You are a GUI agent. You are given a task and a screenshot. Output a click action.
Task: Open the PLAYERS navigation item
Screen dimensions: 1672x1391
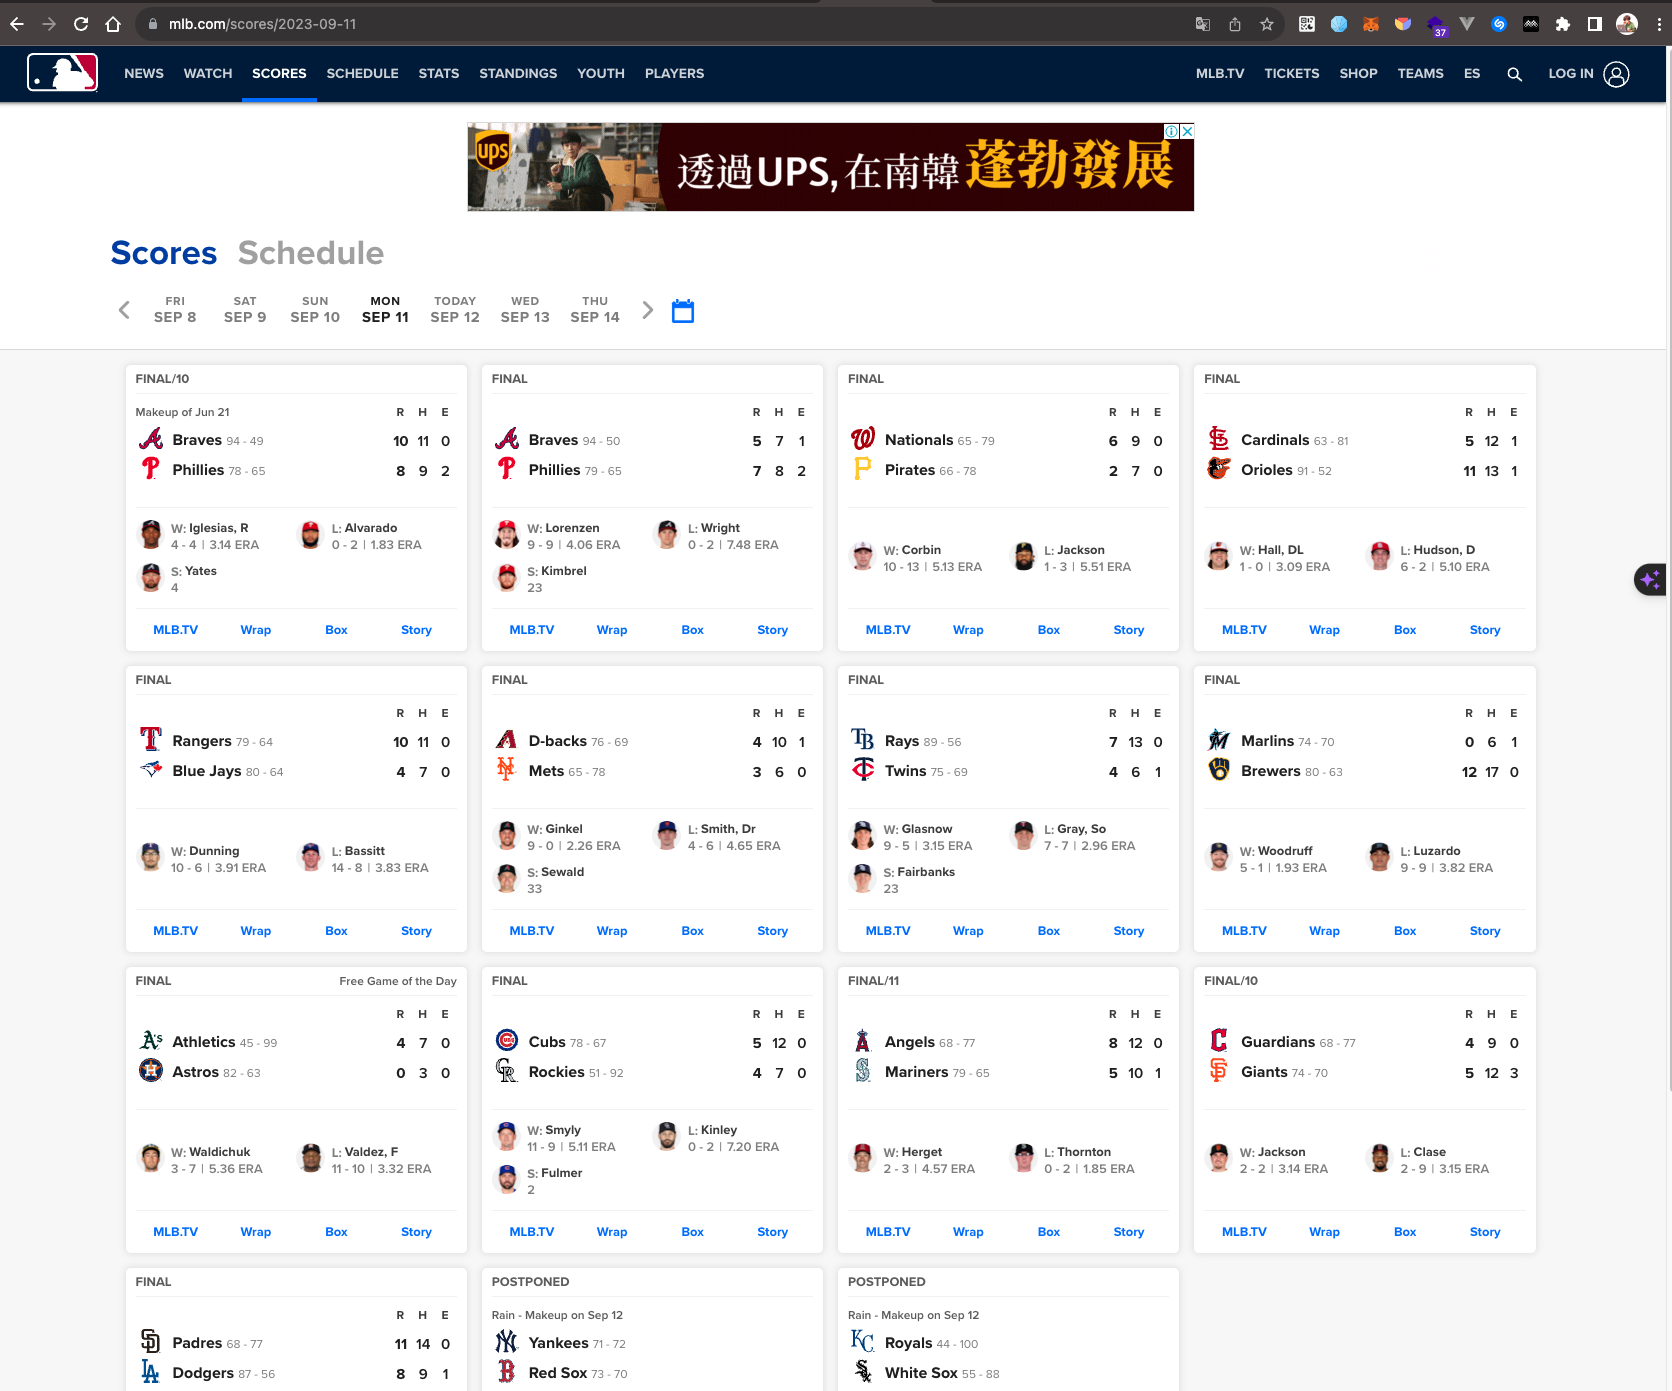(x=674, y=74)
